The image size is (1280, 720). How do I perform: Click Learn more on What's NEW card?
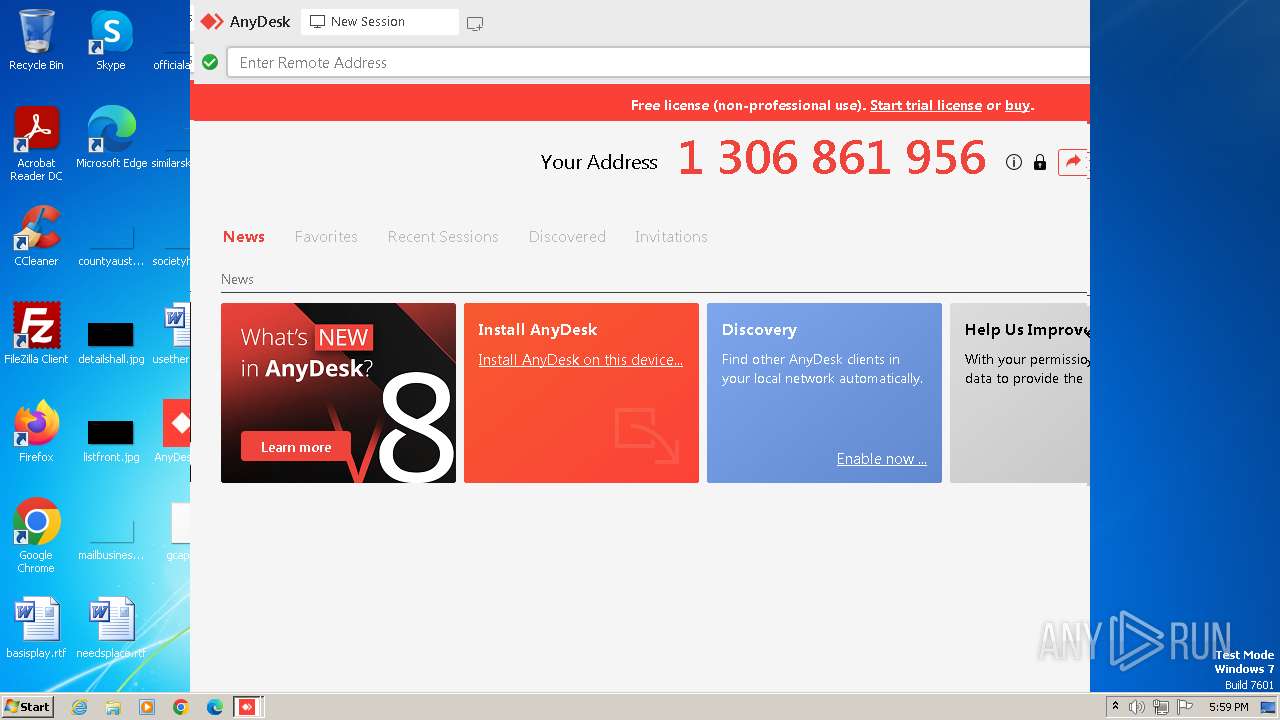point(296,447)
